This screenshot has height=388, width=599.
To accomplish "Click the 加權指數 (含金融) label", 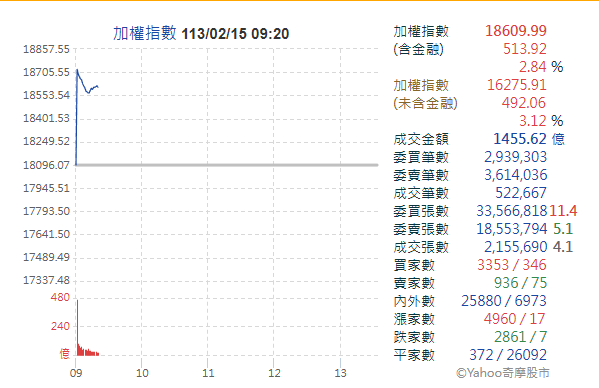I will (421, 40).
